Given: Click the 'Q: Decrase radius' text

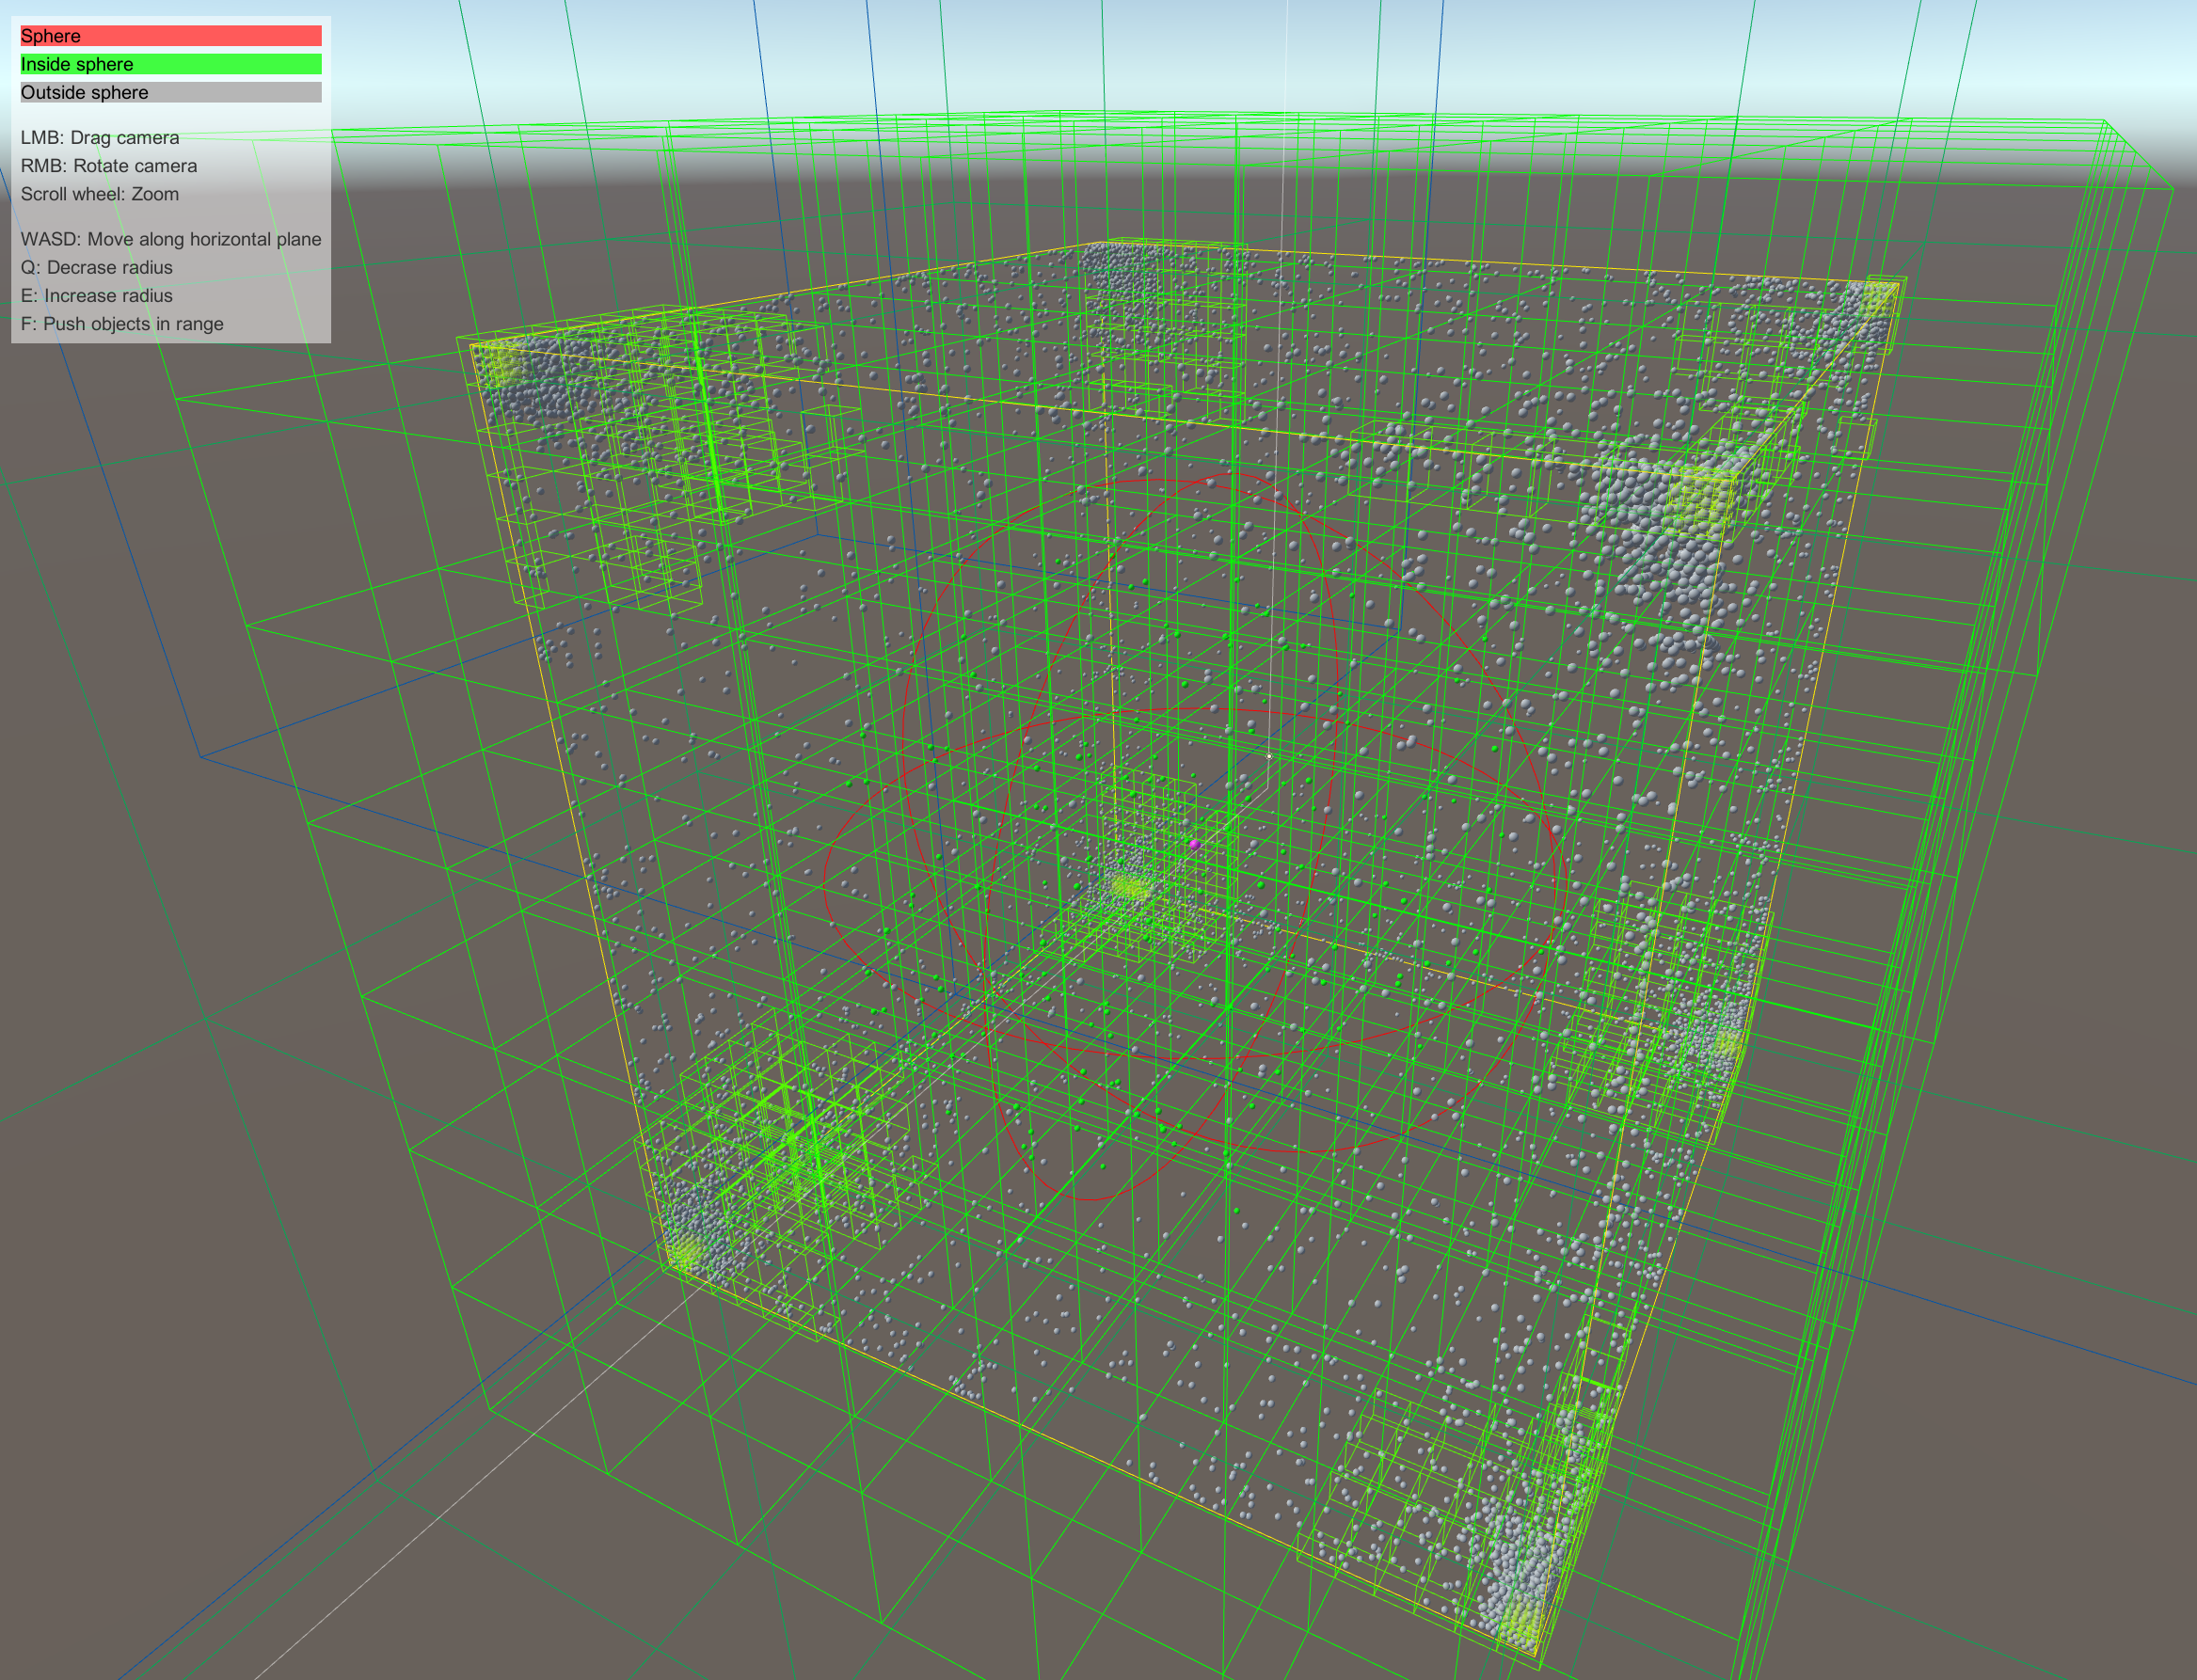Looking at the screenshot, I should coord(97,267).
